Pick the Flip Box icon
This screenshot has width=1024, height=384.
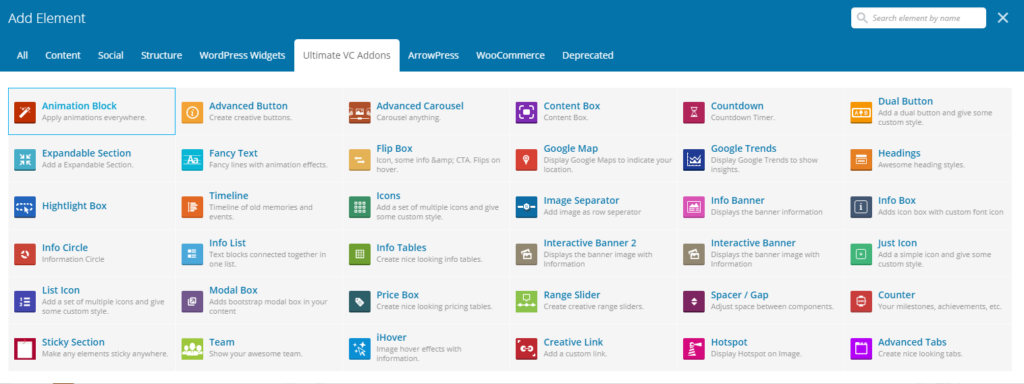click(x=359, y=159)
